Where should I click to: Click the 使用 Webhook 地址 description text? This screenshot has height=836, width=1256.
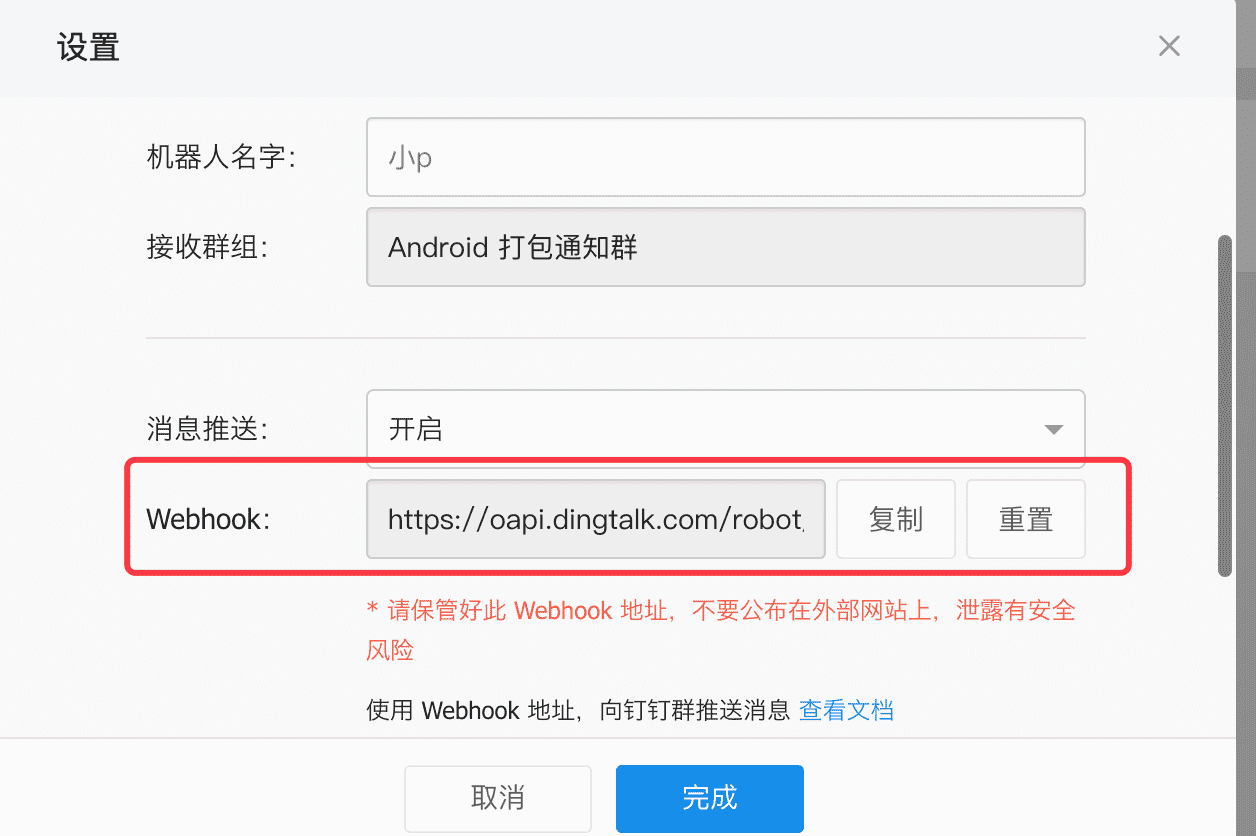[579, 711]
